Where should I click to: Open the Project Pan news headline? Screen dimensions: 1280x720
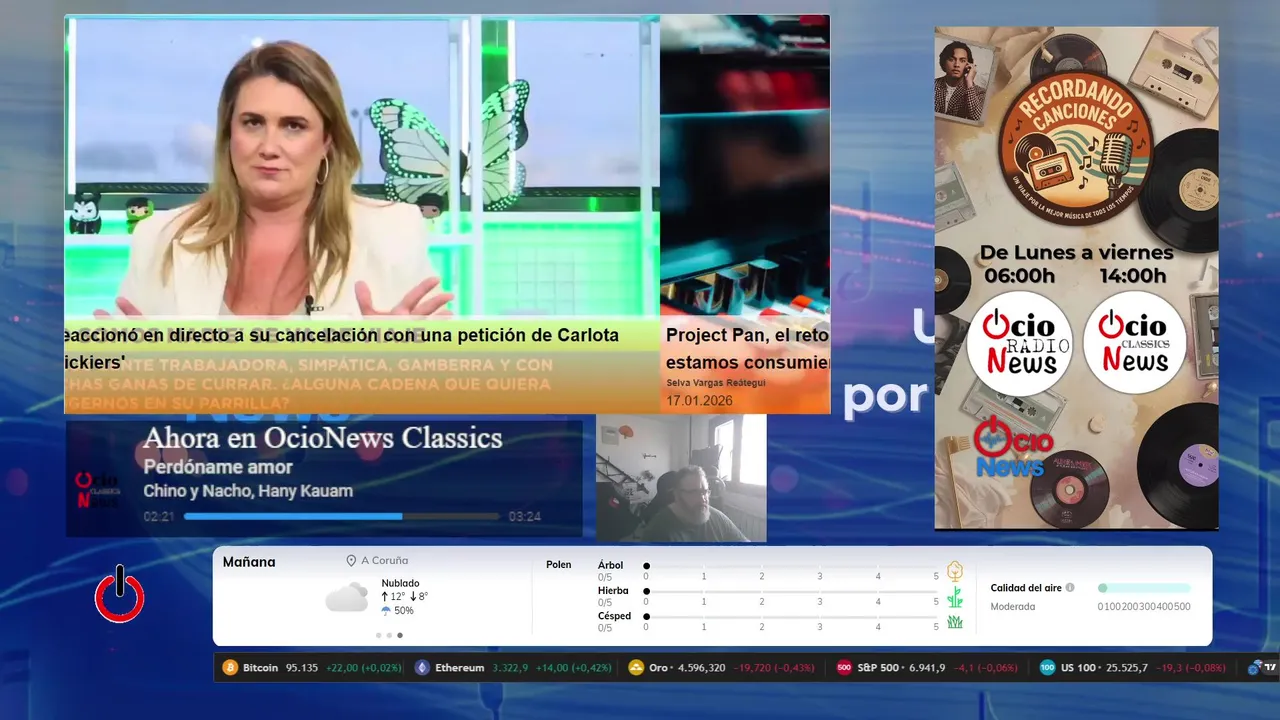[x=748, y=348]
